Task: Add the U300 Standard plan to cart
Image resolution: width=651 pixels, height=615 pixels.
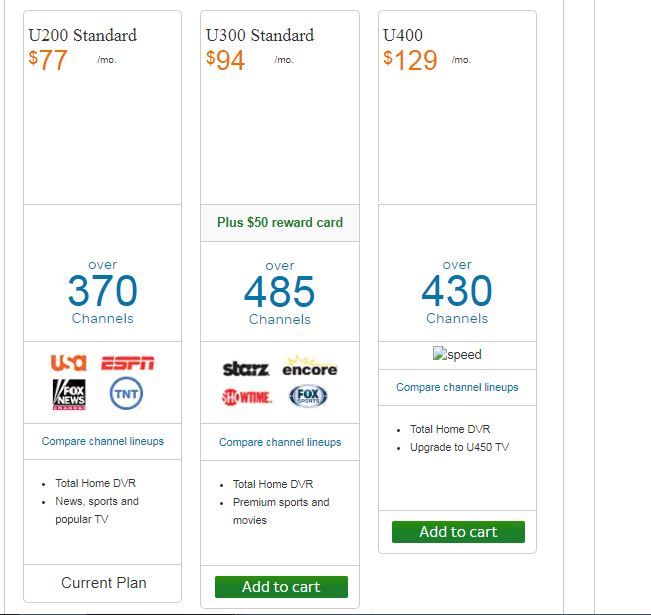Action: point(281,587)
